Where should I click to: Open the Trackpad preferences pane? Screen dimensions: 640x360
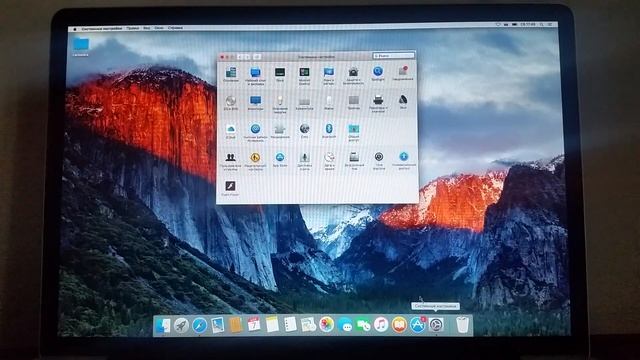pos(353,100)
